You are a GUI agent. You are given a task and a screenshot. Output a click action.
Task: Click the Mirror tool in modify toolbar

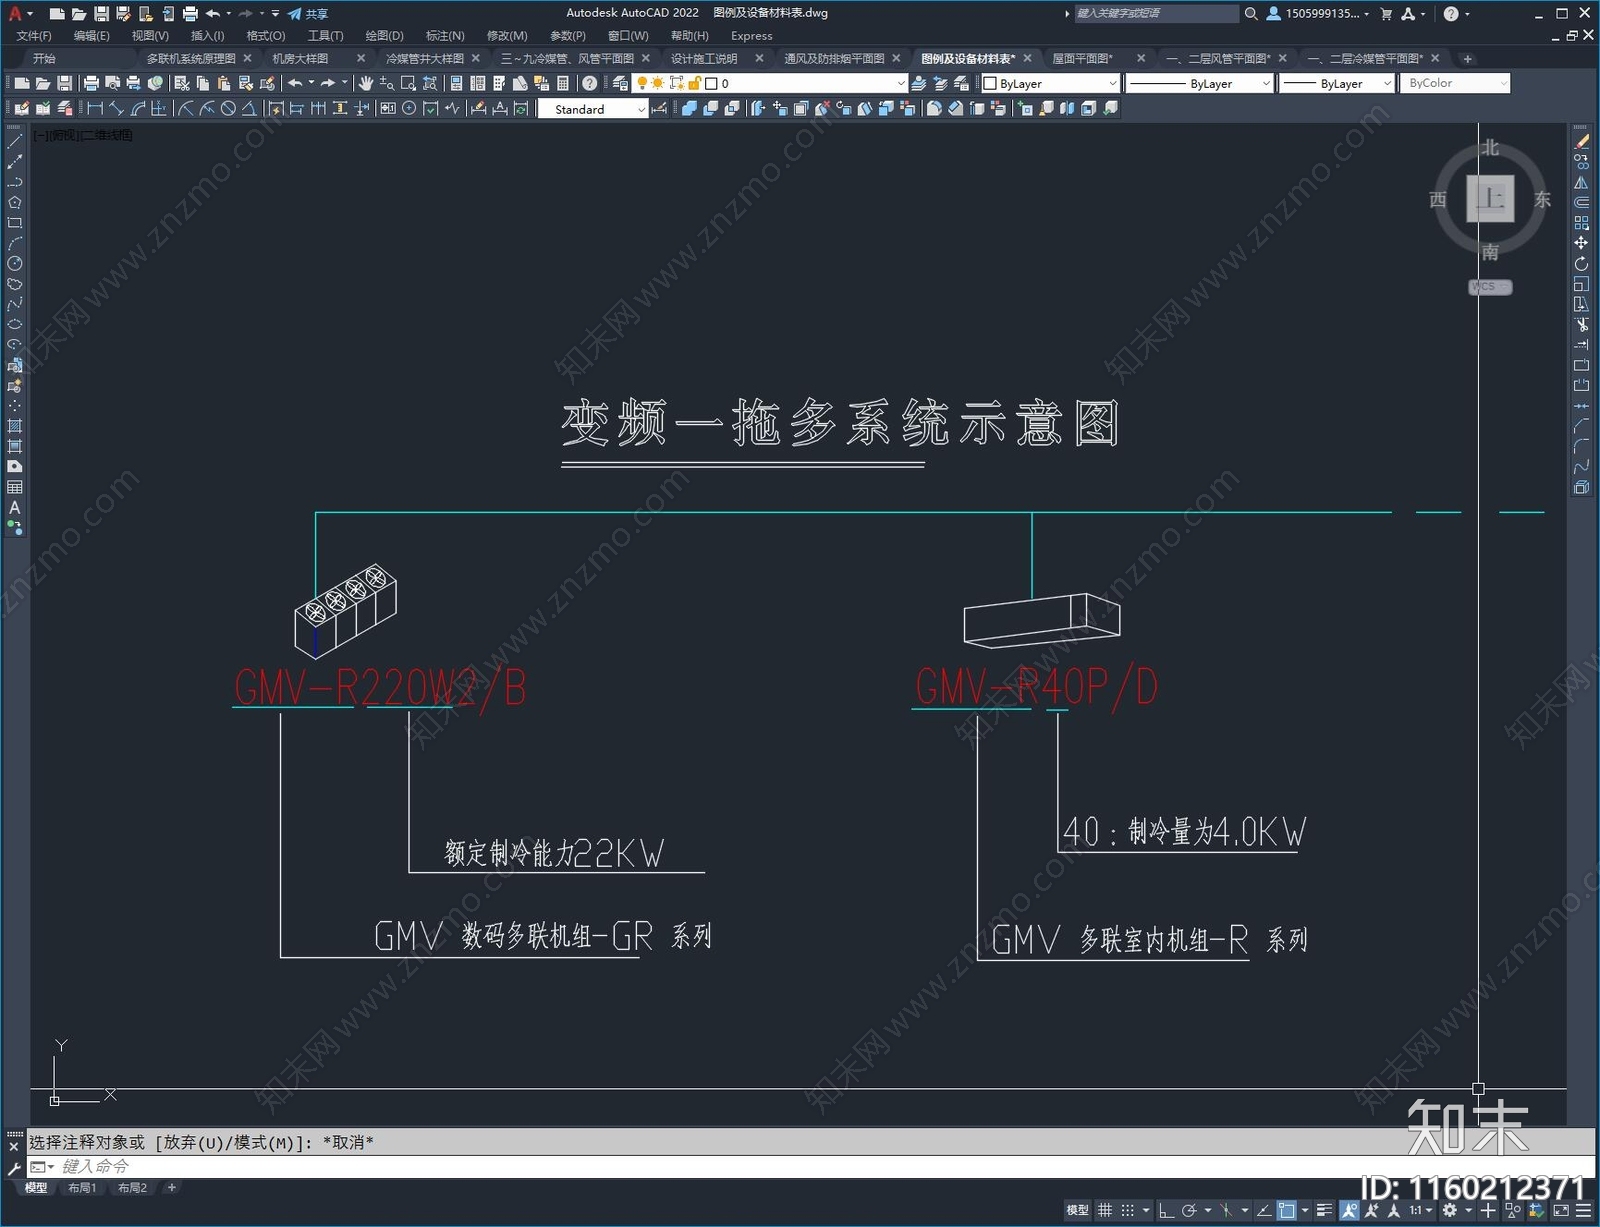pos(1581,183)
